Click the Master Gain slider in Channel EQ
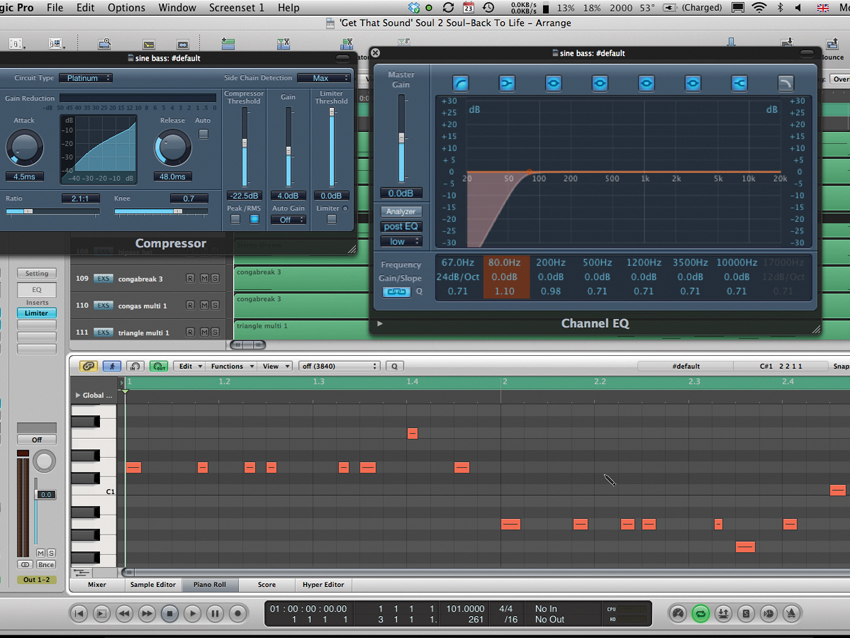This screenshot has width=850, height=638. click(401, 138)
